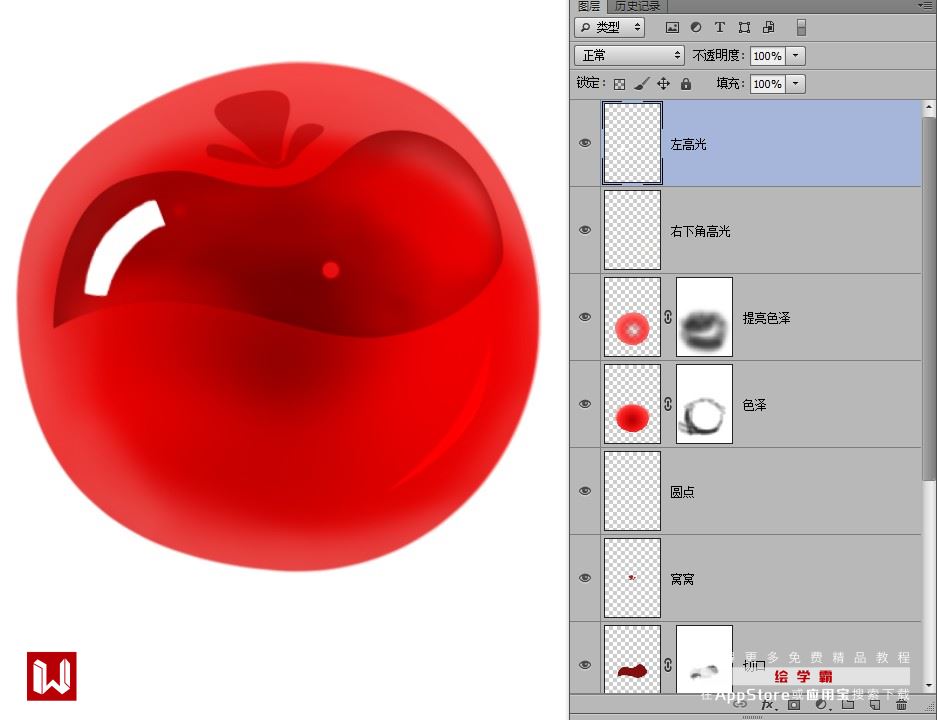Screen dimensions: 937x720
Task: Click the 圆点 layer name
Action: (682, 492)
